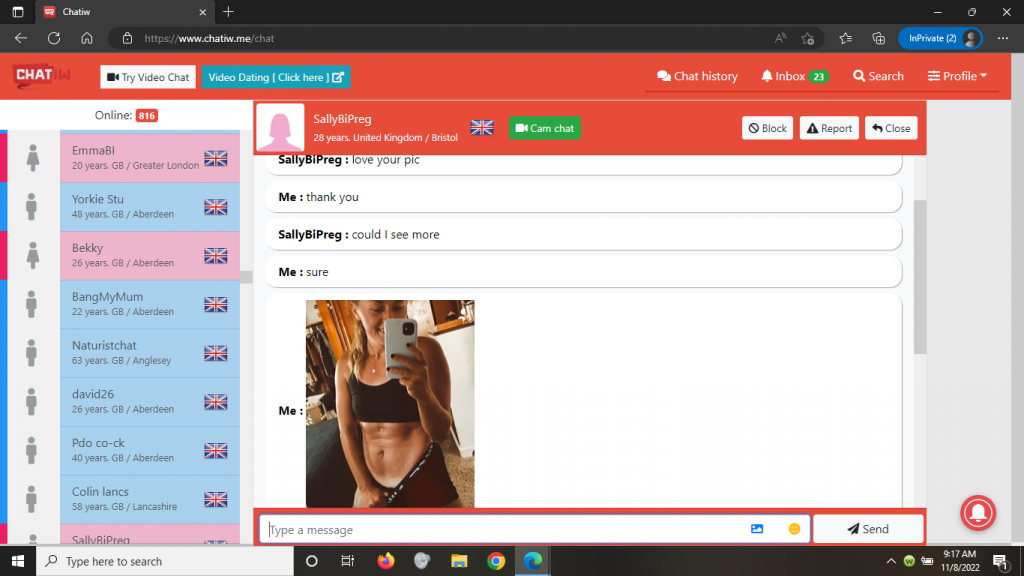Click the Chatiw logo
This screenshot has width=1024, height=576.
tap(40, 76)
